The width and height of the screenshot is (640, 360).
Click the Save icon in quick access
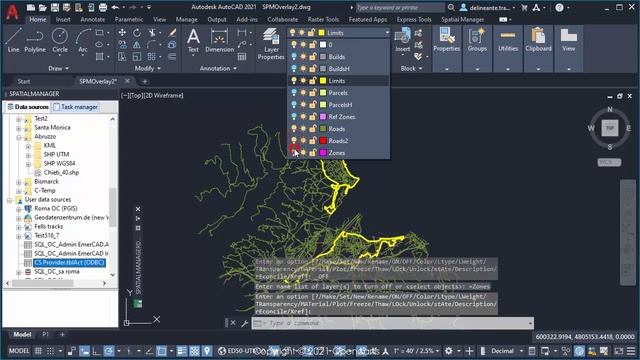point(55,7)
